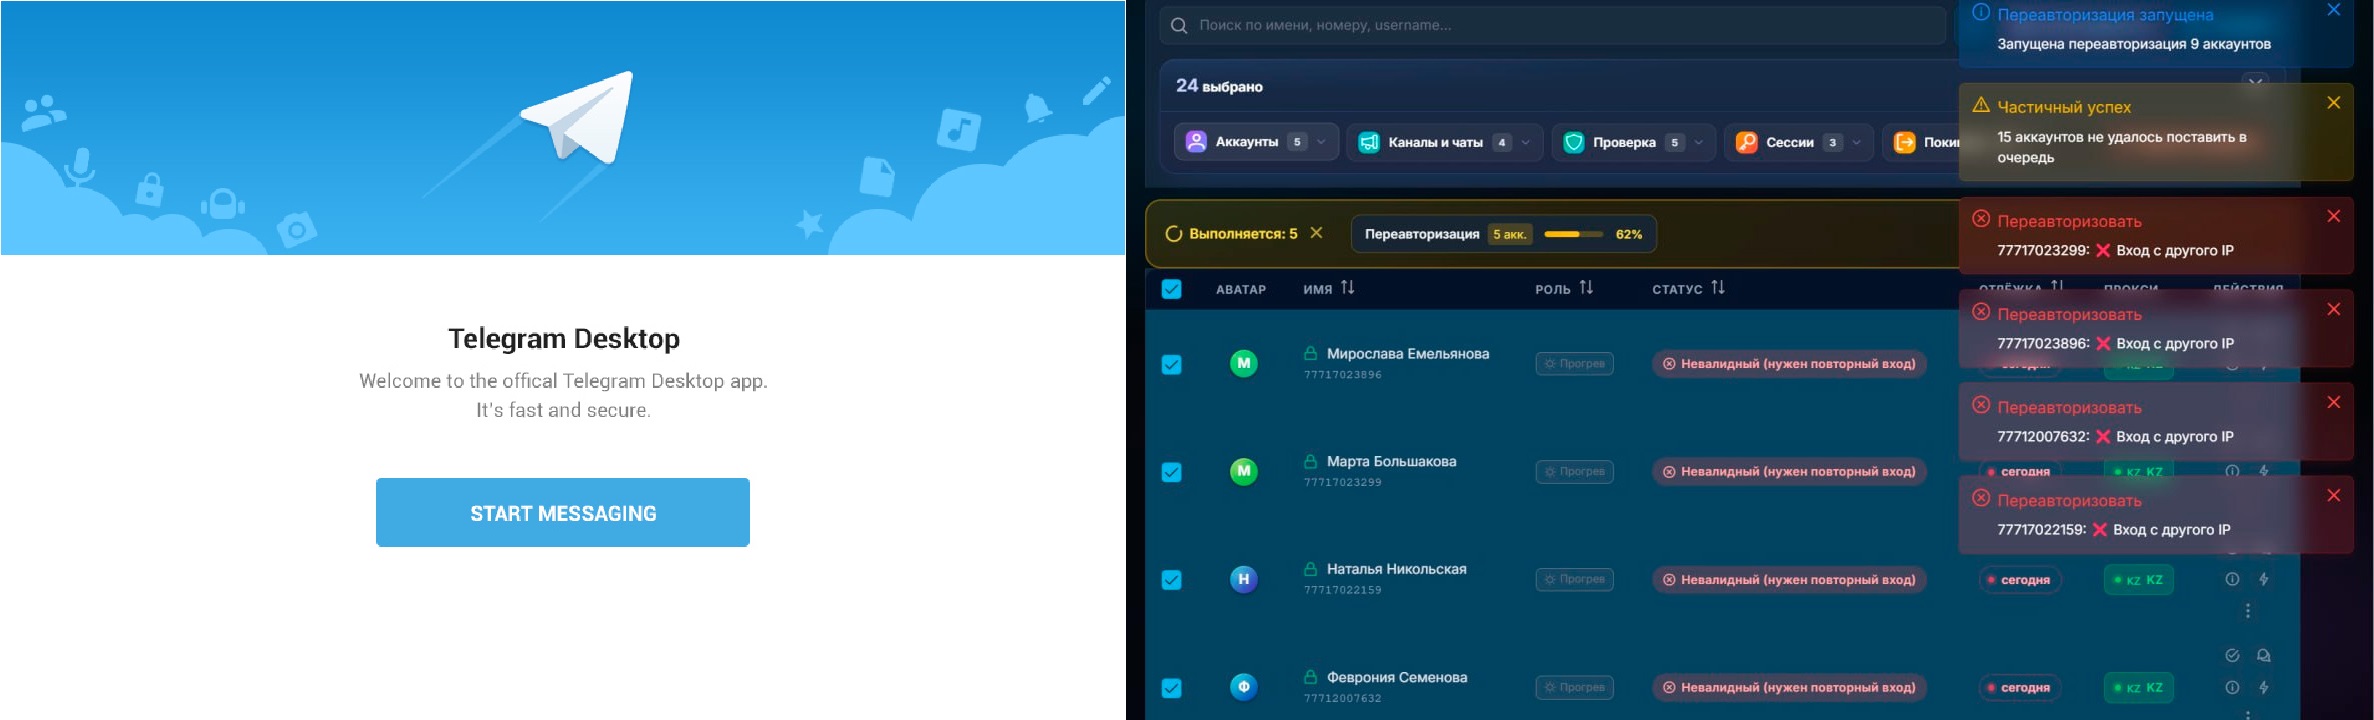This screenshot has height=720, width=2374.
Task: Uncheck the Марта Большакова row checkbox
Action: (x=1172, y=472)
